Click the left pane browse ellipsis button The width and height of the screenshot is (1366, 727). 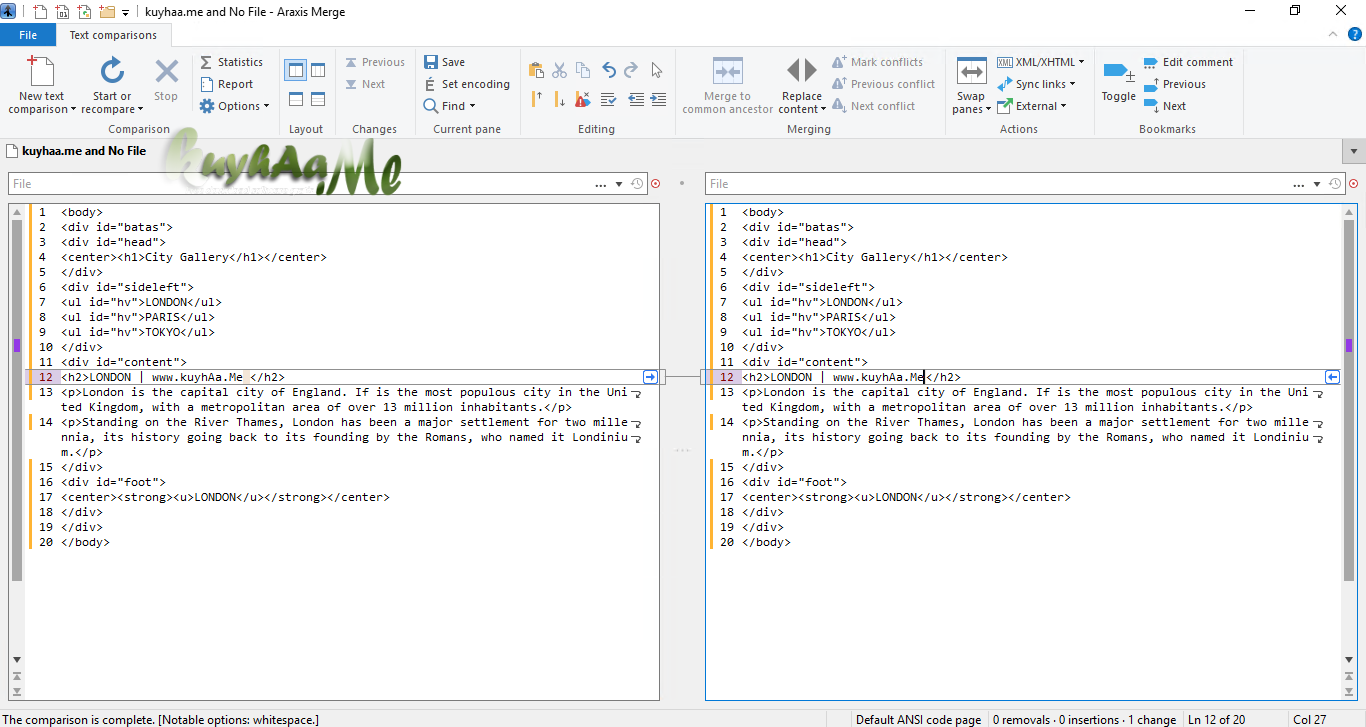[x=601, y=184]
